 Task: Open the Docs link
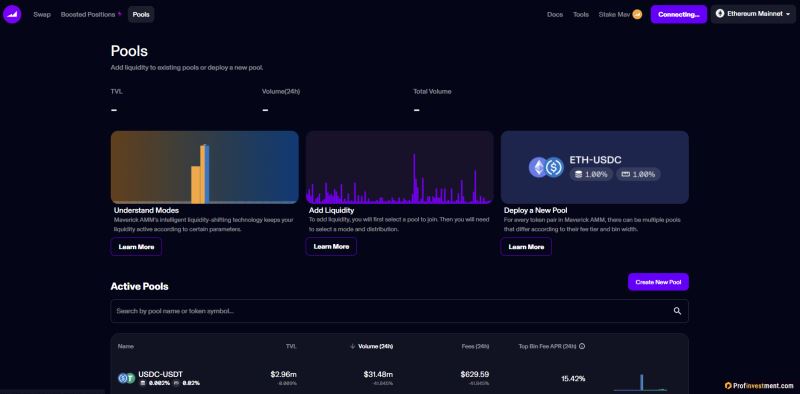point(555,14)
